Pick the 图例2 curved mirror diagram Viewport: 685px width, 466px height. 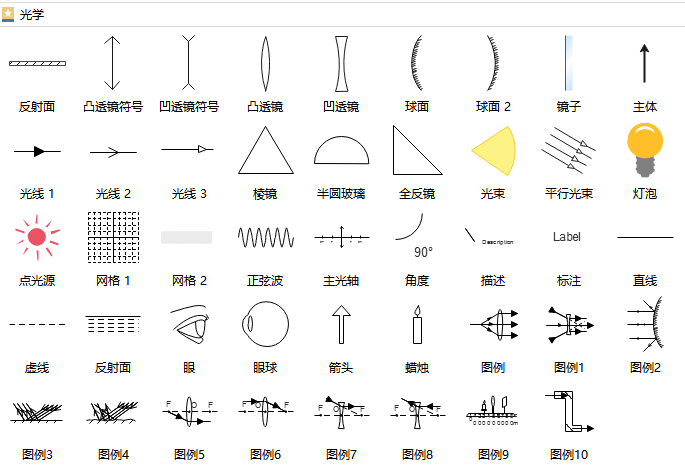pyautogui.click(x=645, y=324)
